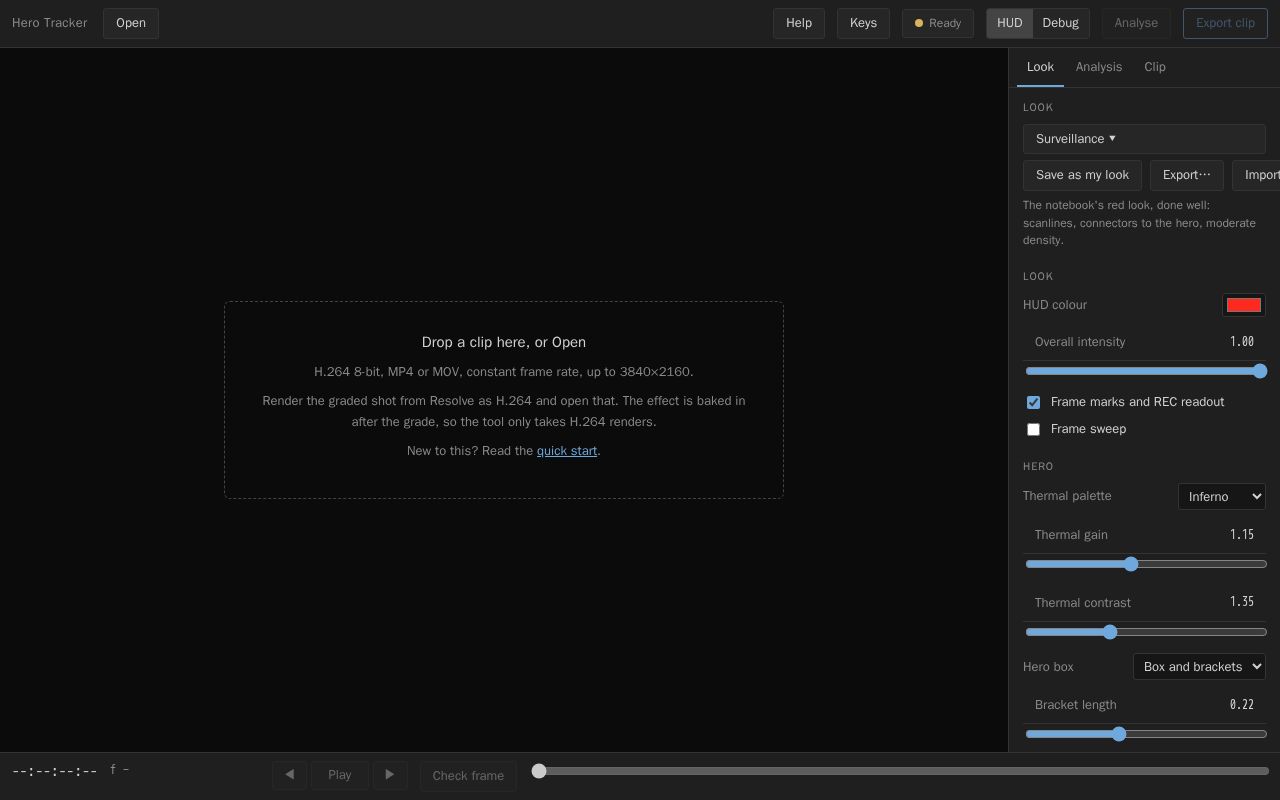Enable the Frame sweep checkbox

(1033, 429)
